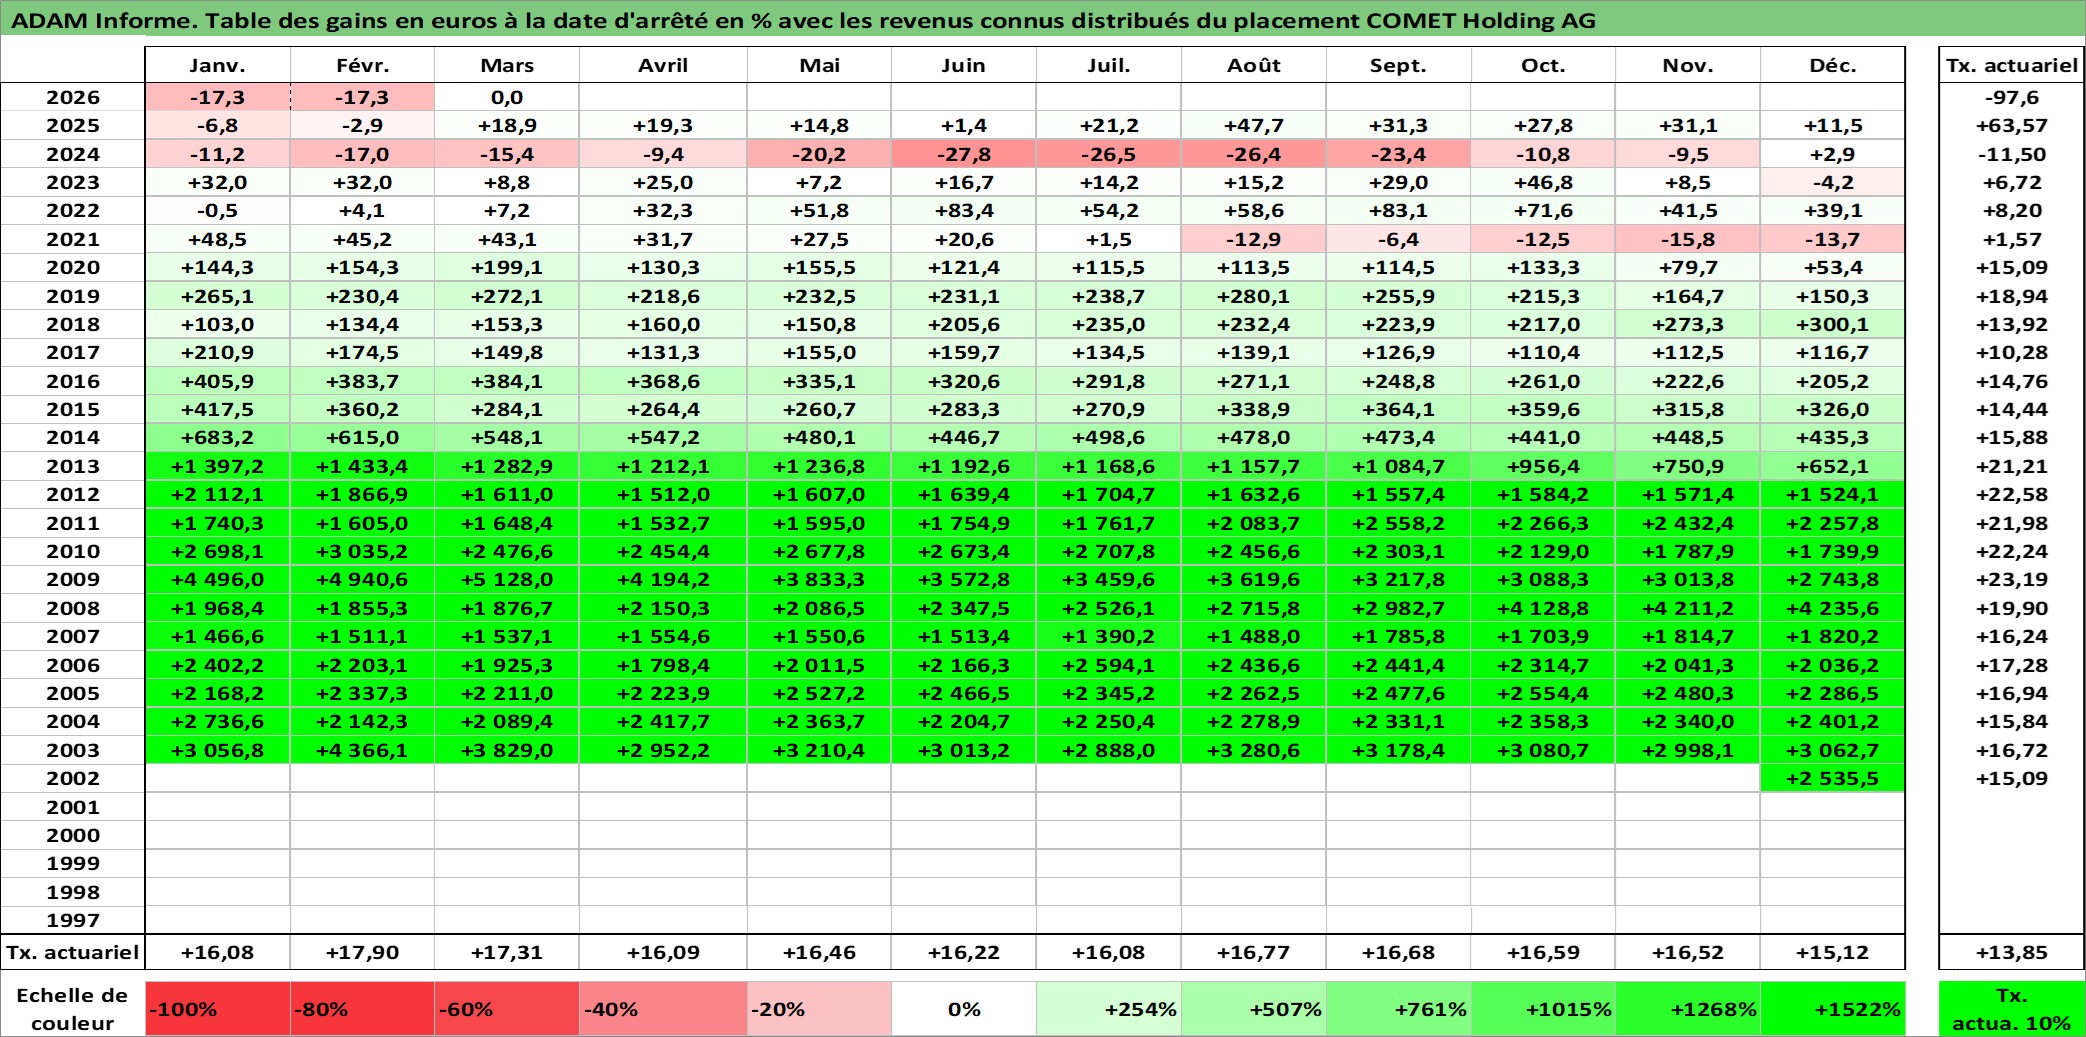Select the +2 594,1 cell in row 2006
This screenshot has height=1037, width=2086.
1109,665
